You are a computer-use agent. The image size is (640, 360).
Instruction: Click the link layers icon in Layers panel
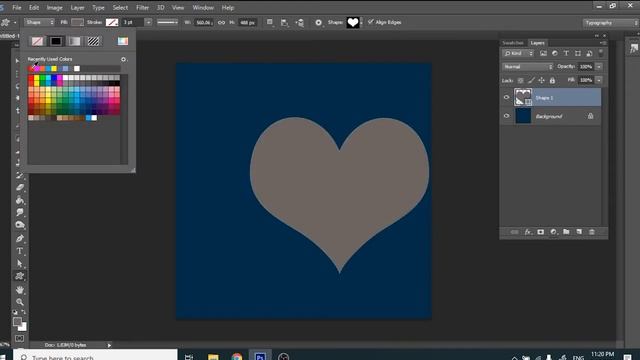pyautogui.click(x=514, y=232)
